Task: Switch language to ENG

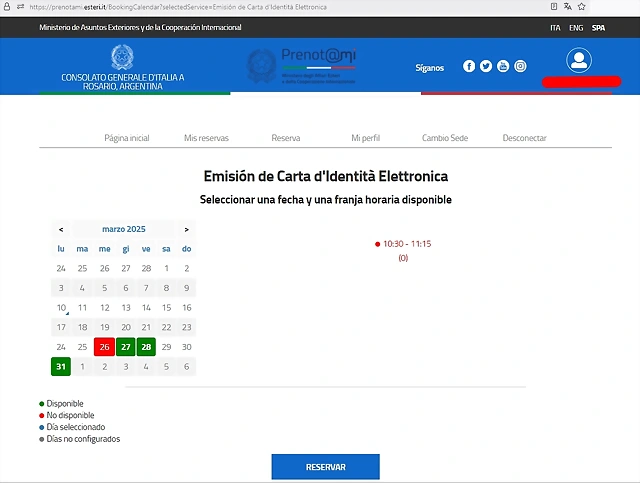Action: coord(576,28)
